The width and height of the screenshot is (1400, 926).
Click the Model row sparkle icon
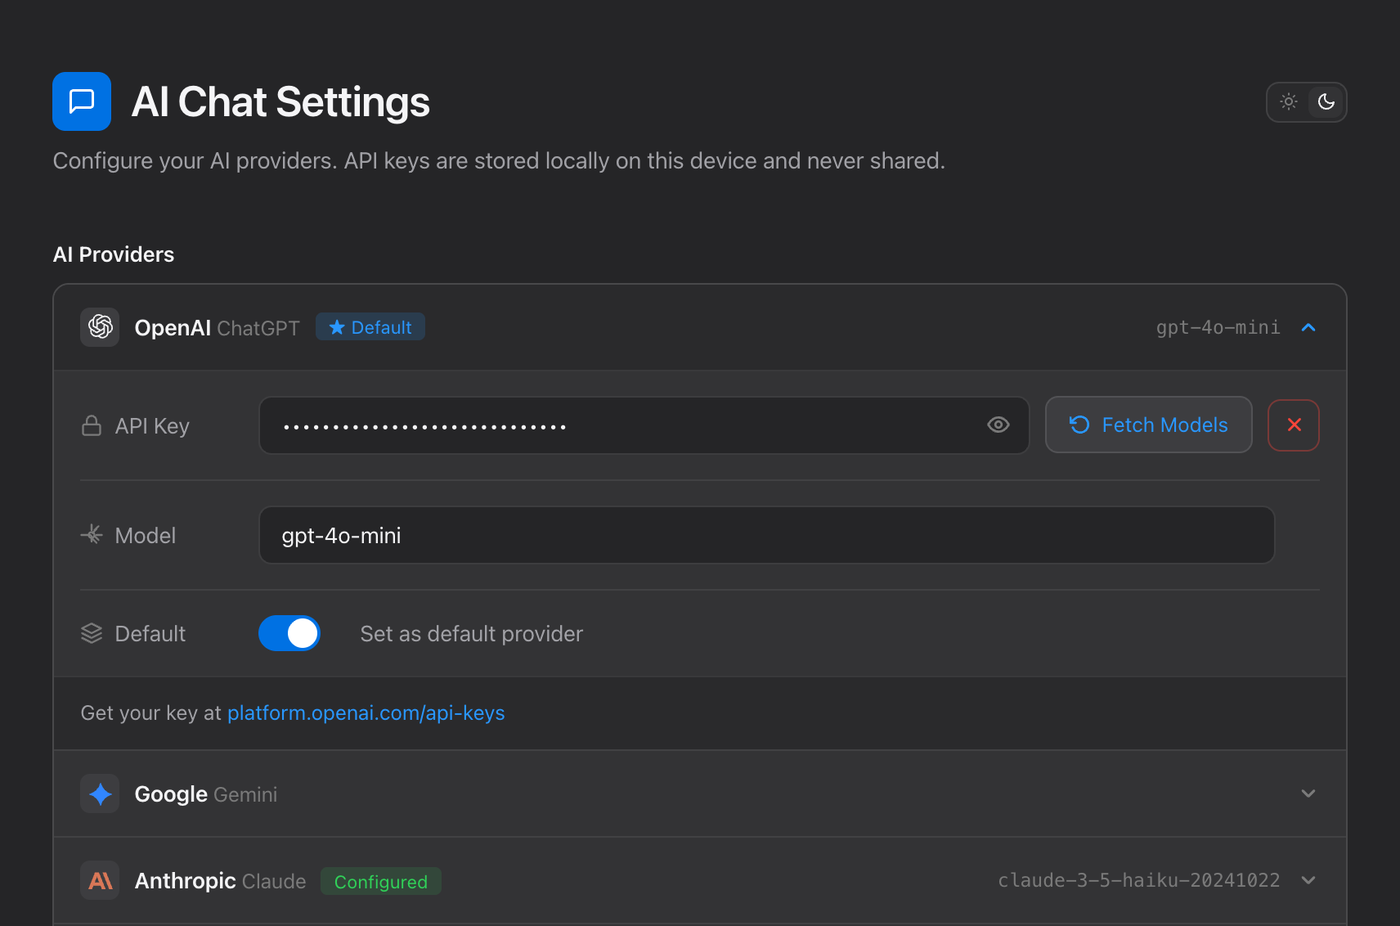point(91,535)
